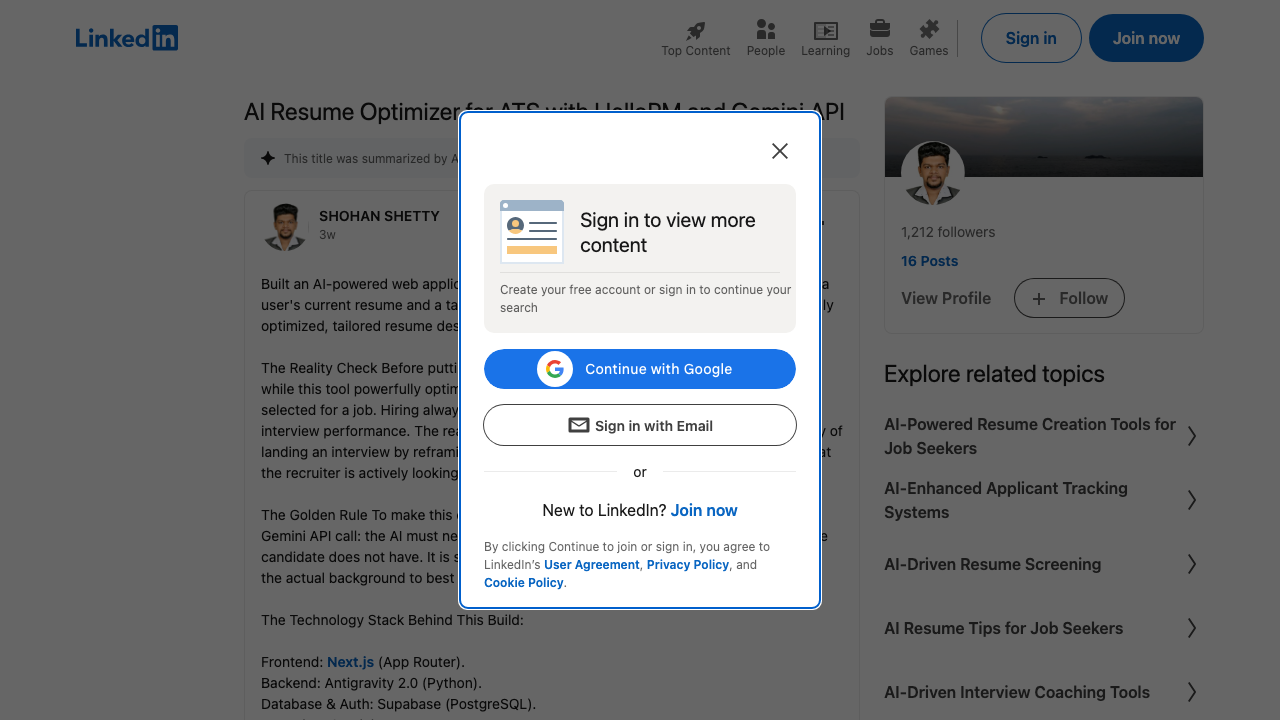Click the 'Create your free account' description
Viewport: 1280px width, 720px height.
coord(645,299)
